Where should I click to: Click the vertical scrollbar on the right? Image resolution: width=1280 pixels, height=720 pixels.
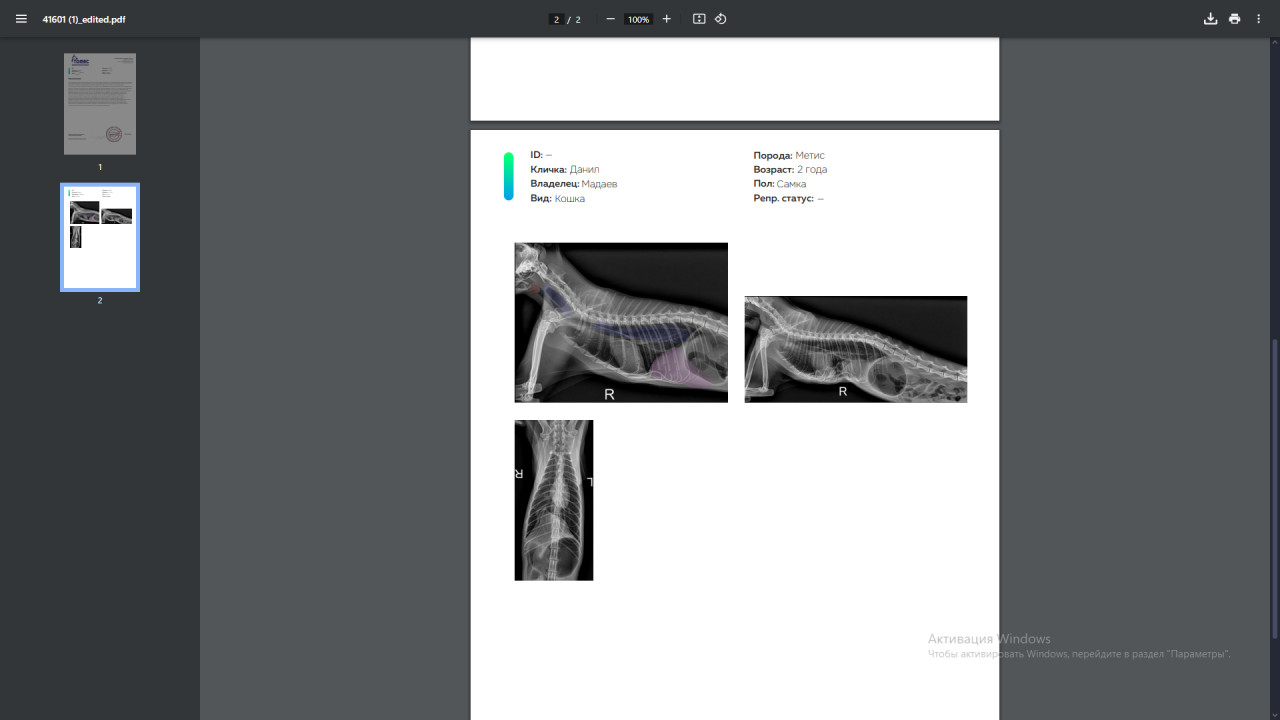click(1274, 488)
